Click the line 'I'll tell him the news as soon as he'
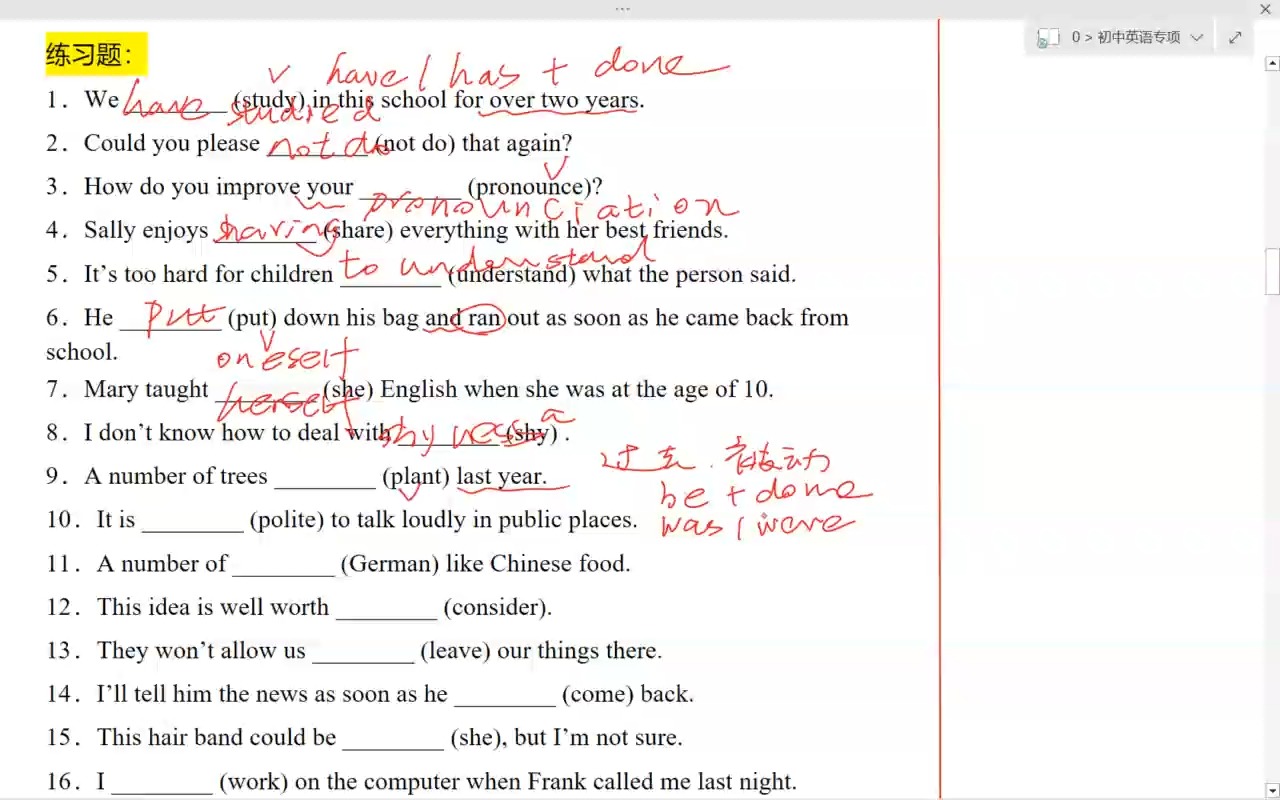The width and height of the screenshot is (1280, 800). (370, 694)
